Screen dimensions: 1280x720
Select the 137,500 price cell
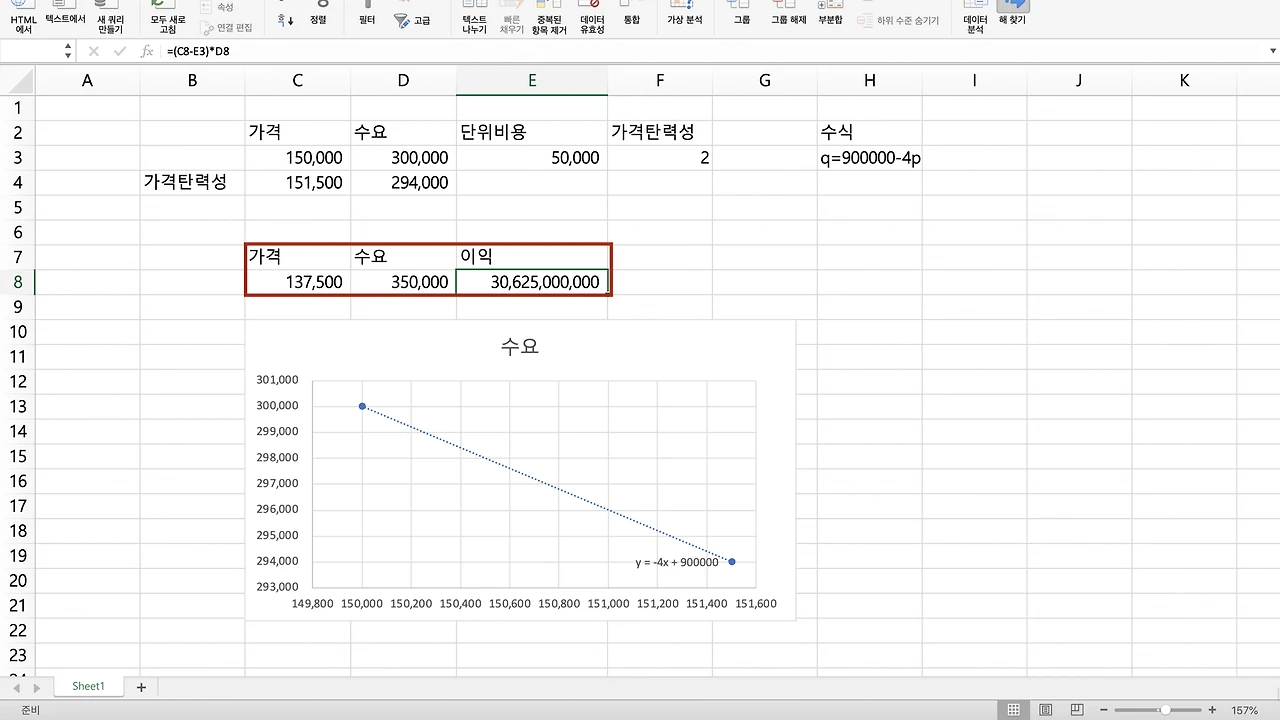298,282
